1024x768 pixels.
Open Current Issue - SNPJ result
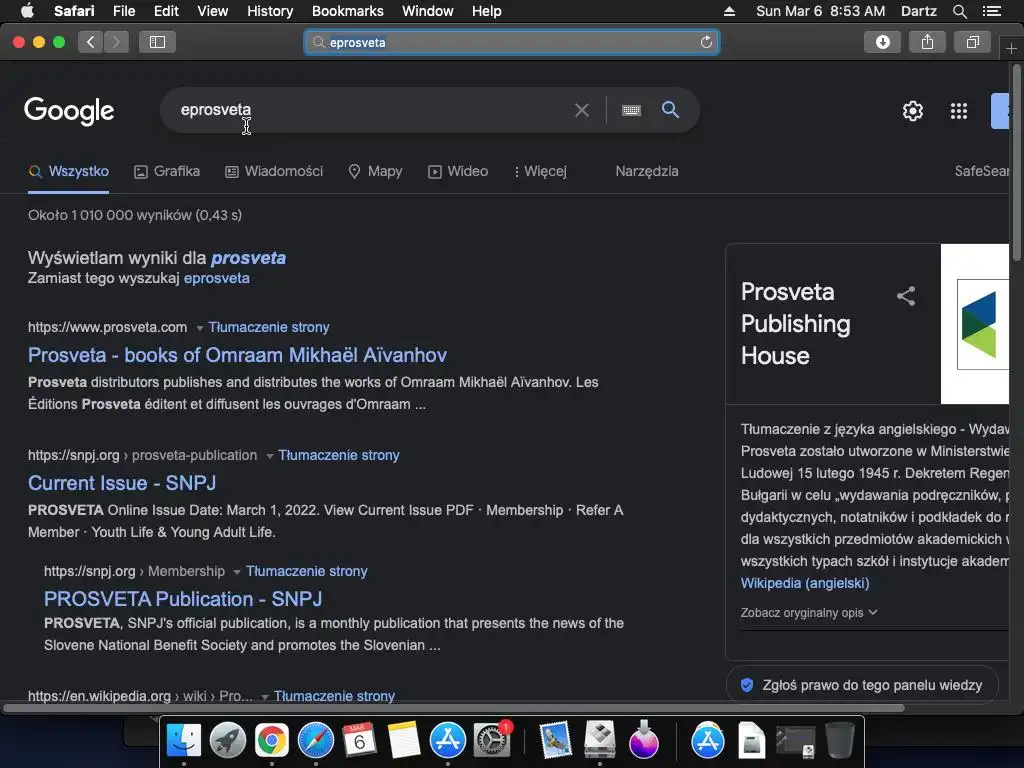tap(122, 483)
